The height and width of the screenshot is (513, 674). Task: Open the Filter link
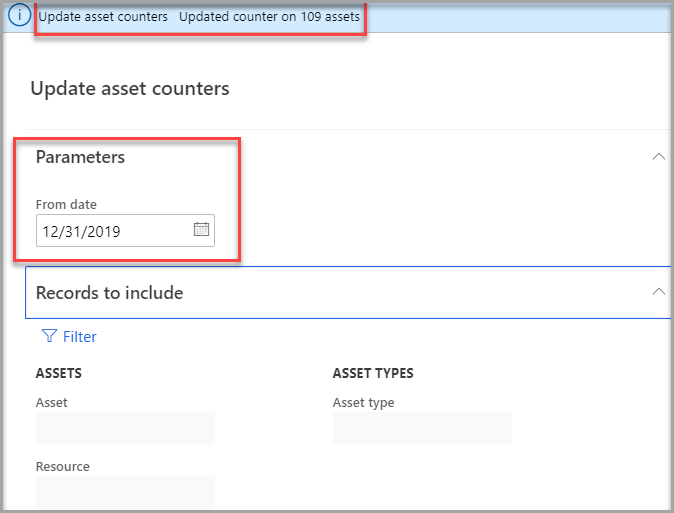[x=80, y=337]
